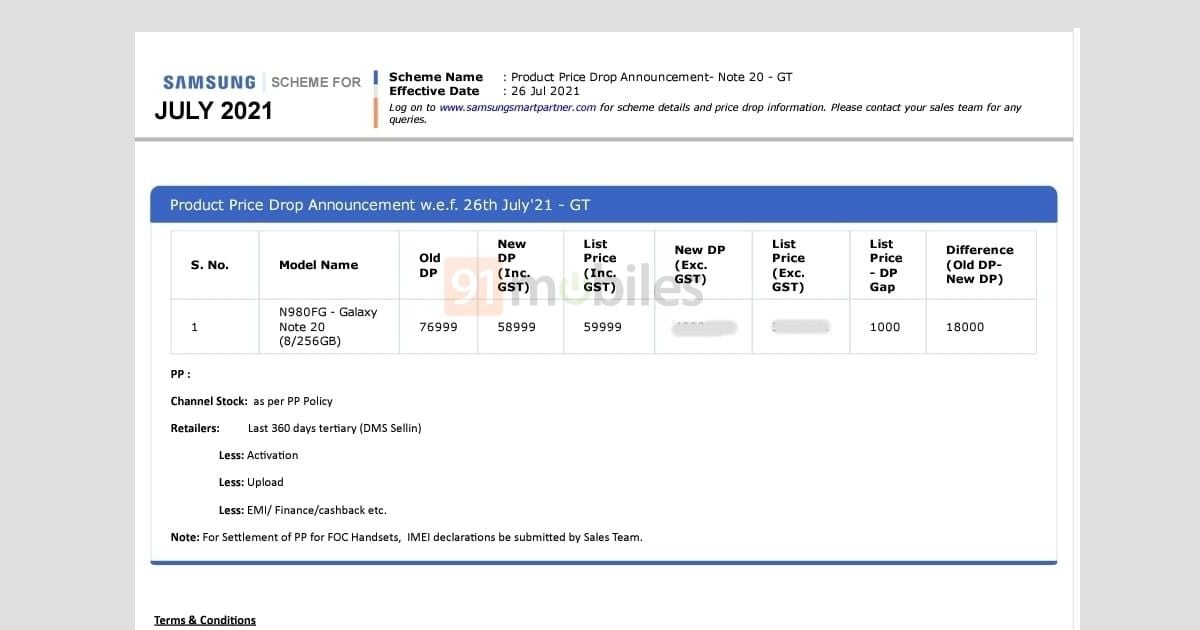Screen dimensions: 1200x630
Task: Select the blue price drop announcement banner
Action: 603,205
